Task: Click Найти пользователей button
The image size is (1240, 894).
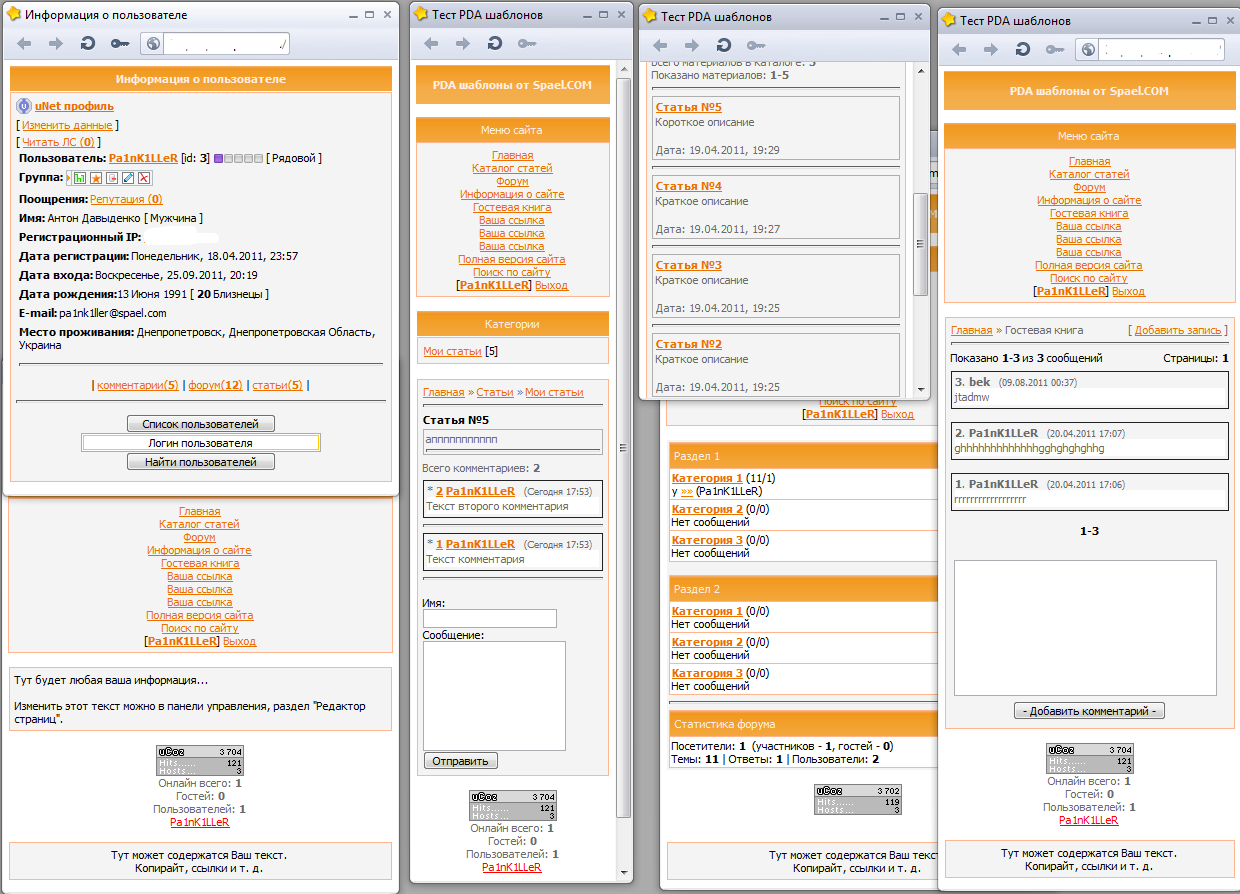Action: point(200,462)
